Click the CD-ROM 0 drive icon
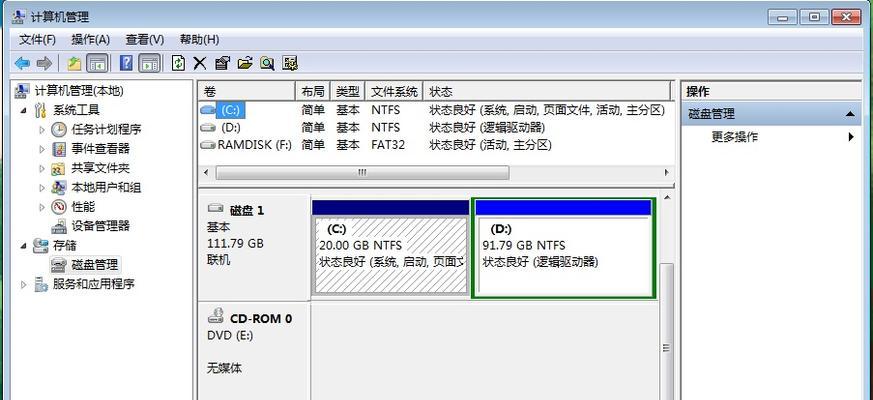Image resolution: width=873 pixels, height=400 pixels. coord(215,316)
